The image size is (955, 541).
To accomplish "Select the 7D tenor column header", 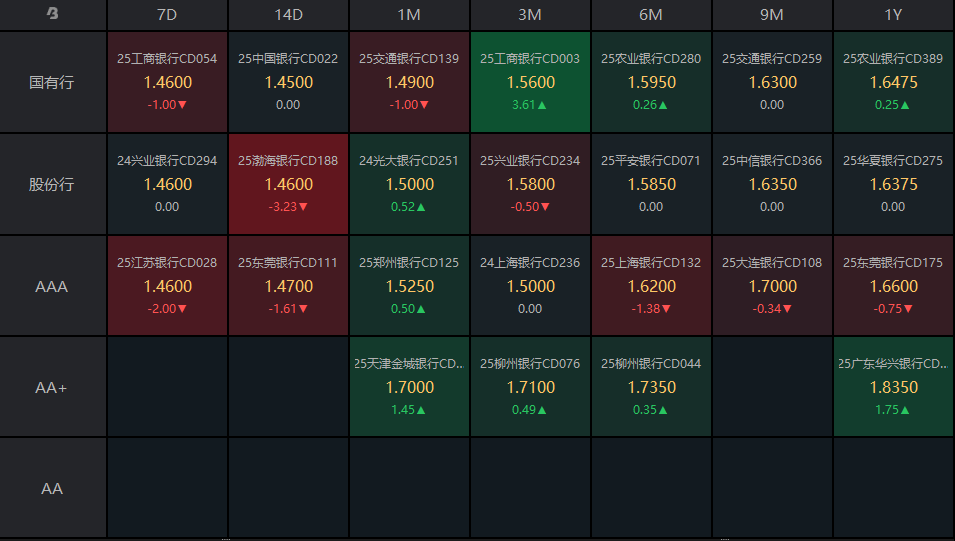I will click(x=167, y=15).
